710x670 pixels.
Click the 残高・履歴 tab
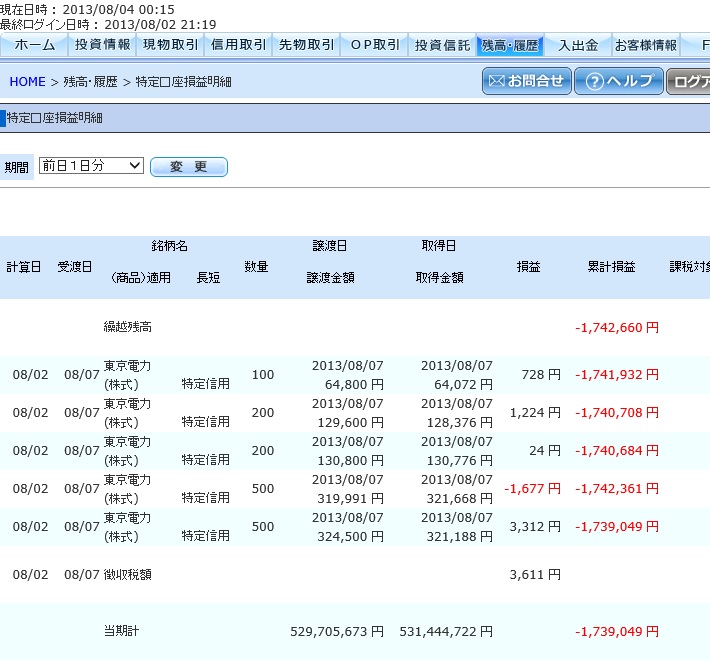point(509,45)
